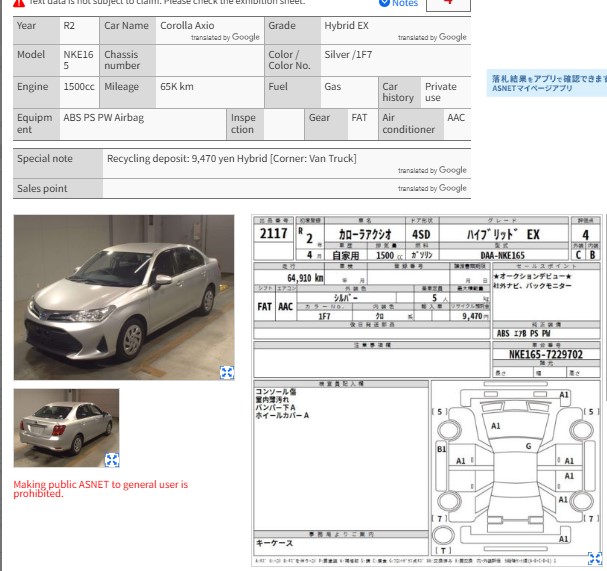Enlarge the rear car photo with expand icon
This screenshot has width=607, height=571.
[112, 460]
